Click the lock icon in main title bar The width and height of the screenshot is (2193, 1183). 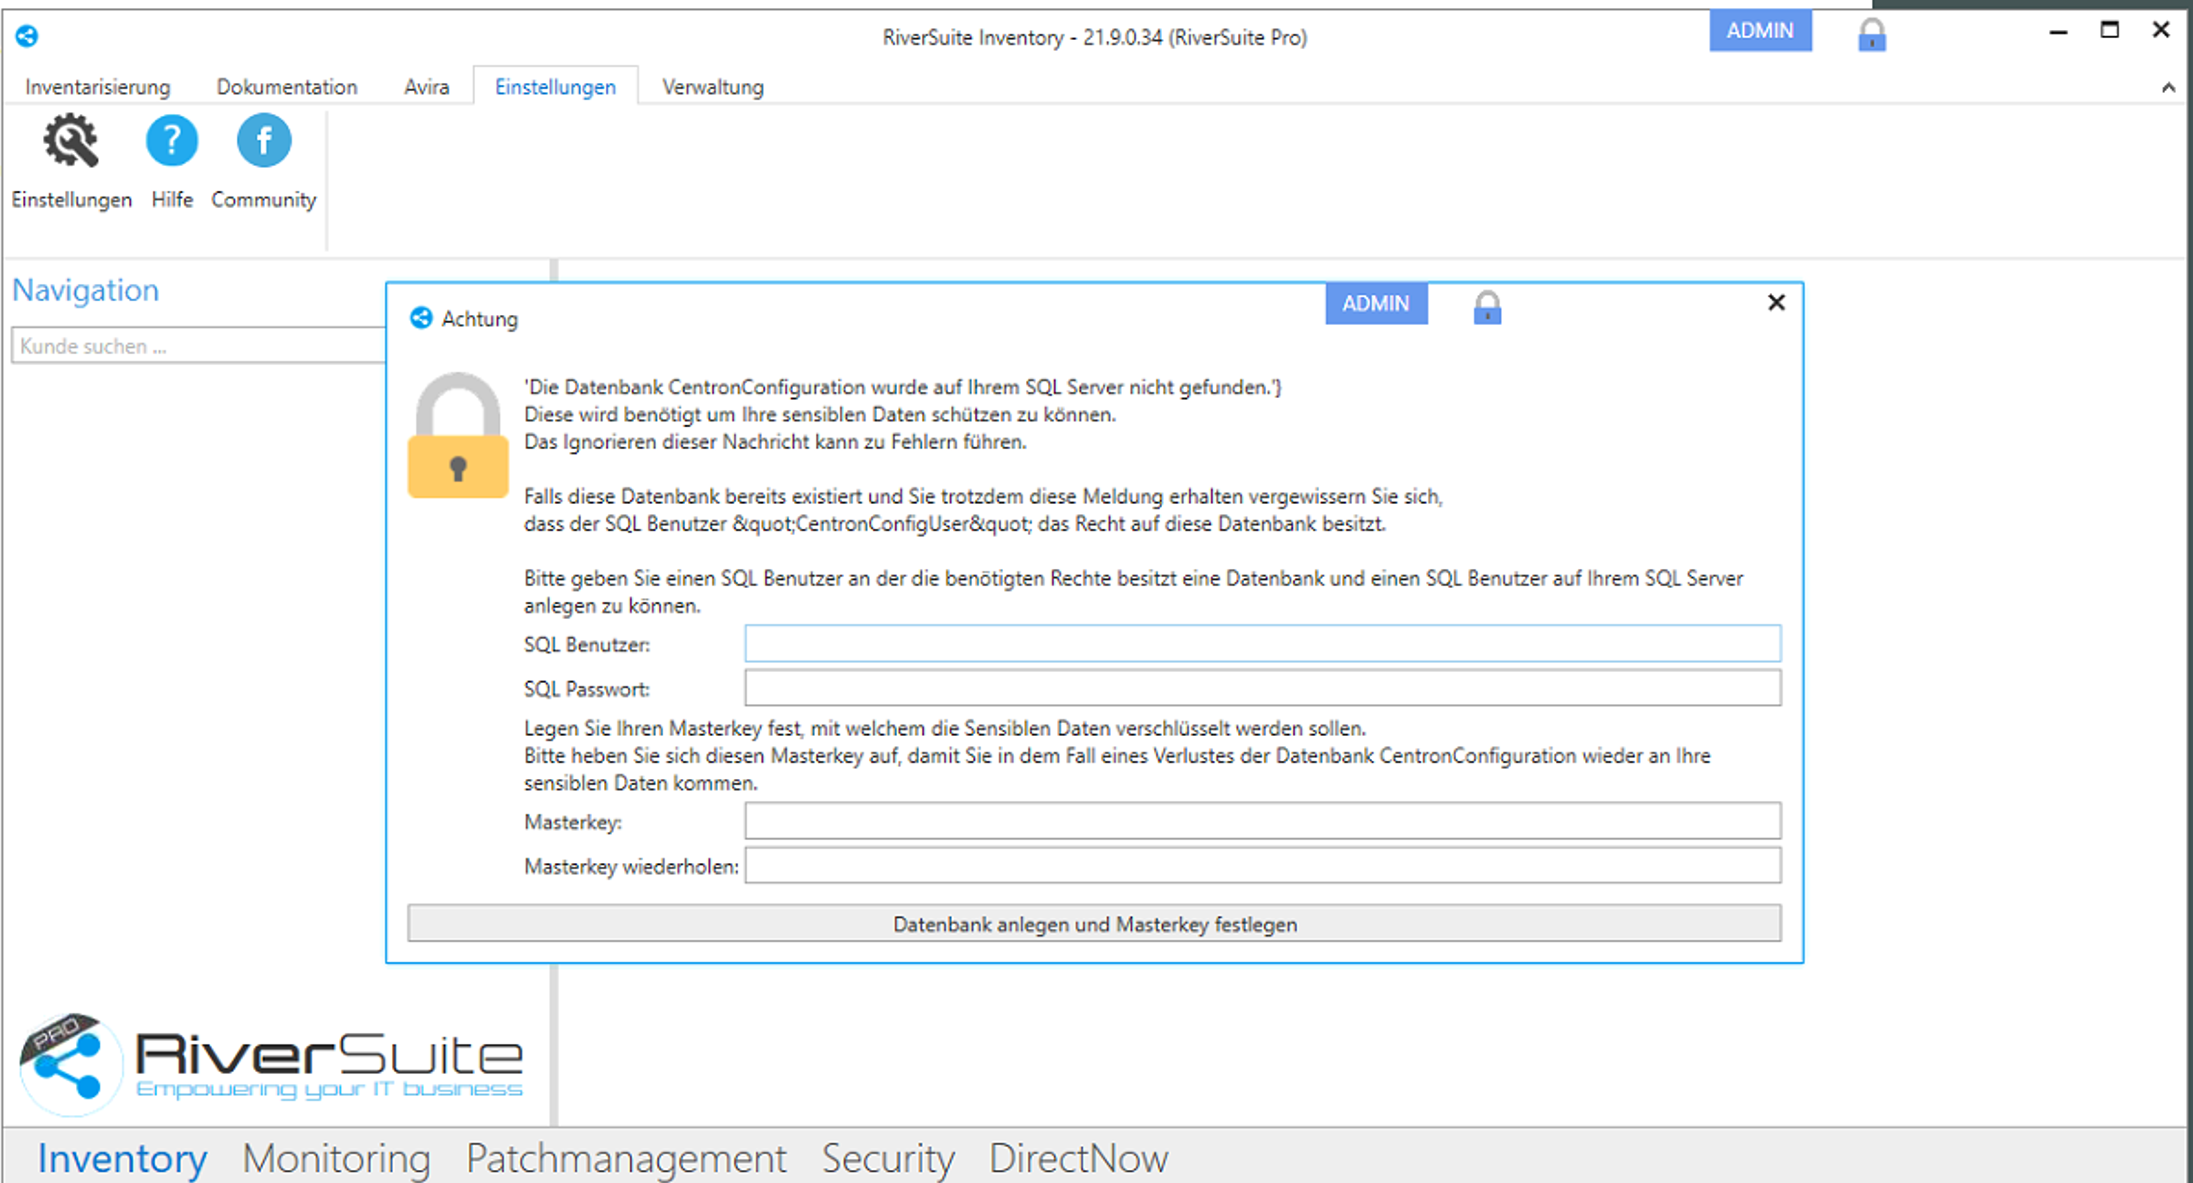[x=1872, y=36]
